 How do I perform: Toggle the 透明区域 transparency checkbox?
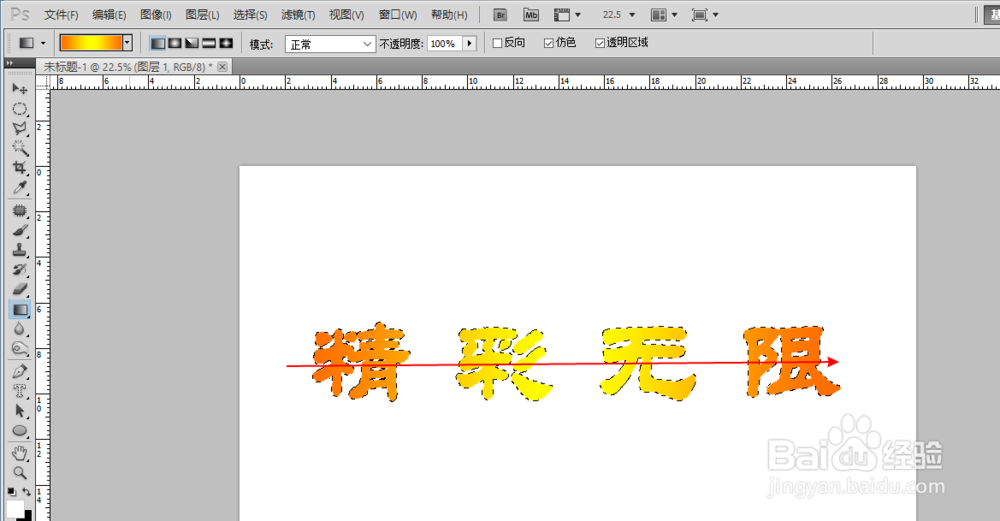[x=599, y=43]
